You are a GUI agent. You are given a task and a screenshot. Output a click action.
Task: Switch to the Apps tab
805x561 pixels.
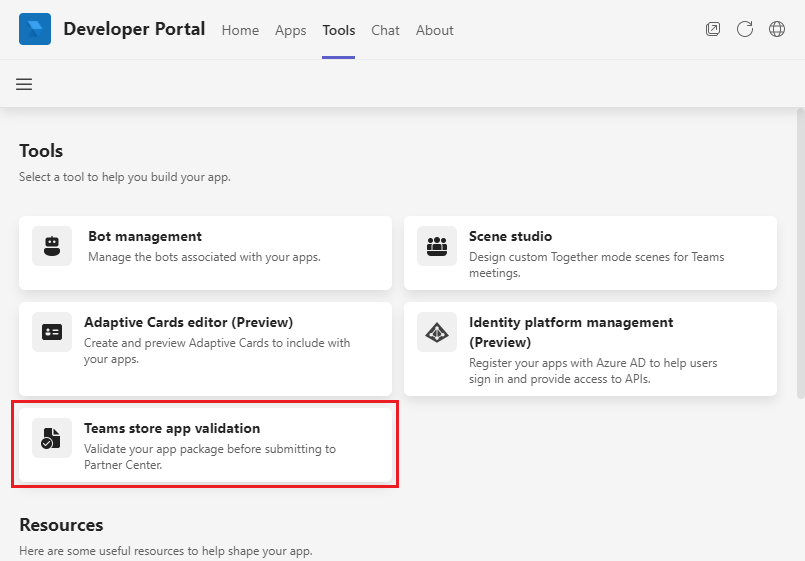(291, 30)
